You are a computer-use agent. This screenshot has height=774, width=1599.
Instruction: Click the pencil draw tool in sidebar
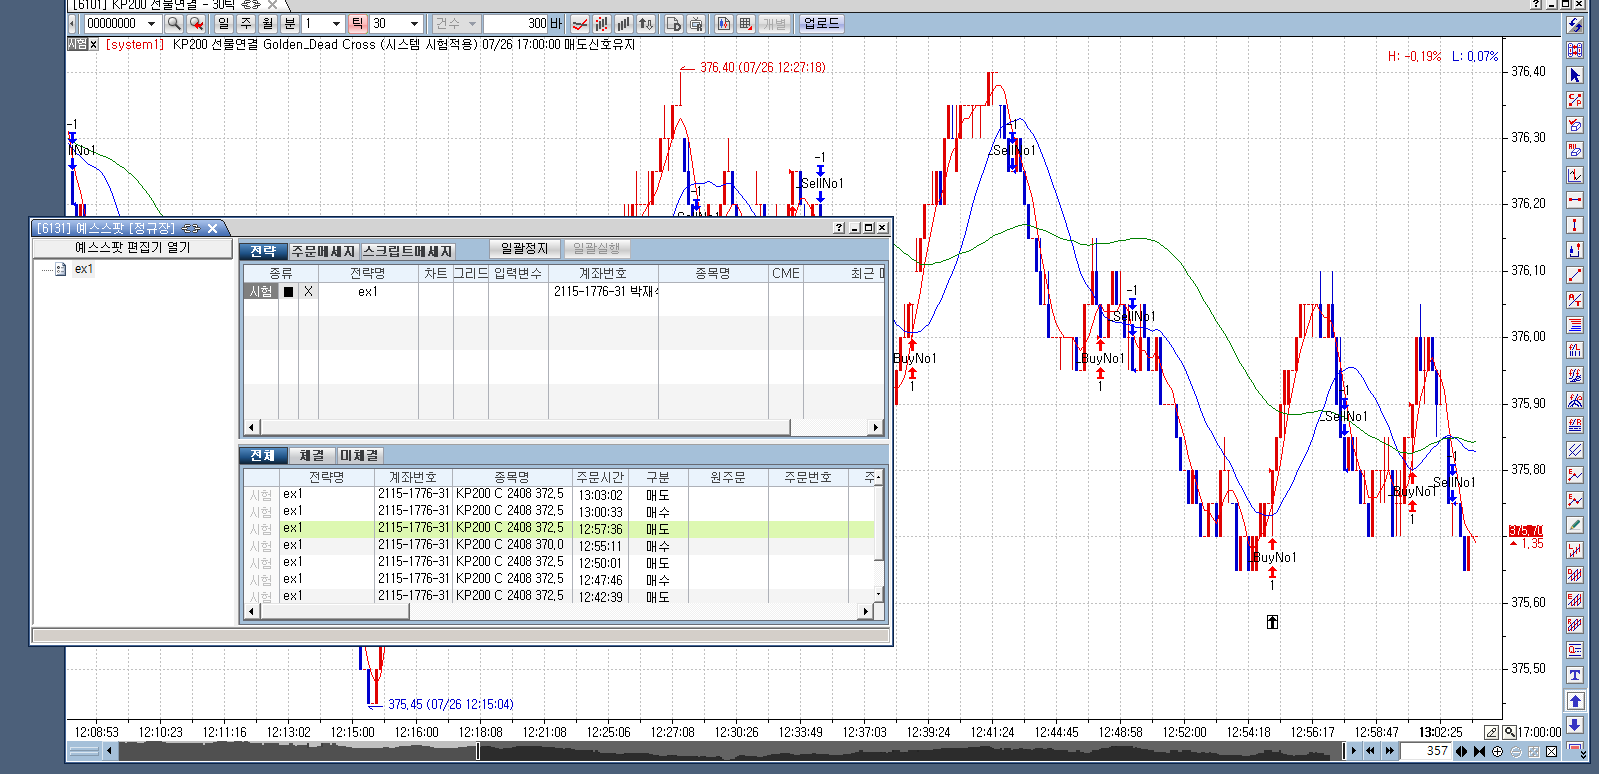(1575, 525)
